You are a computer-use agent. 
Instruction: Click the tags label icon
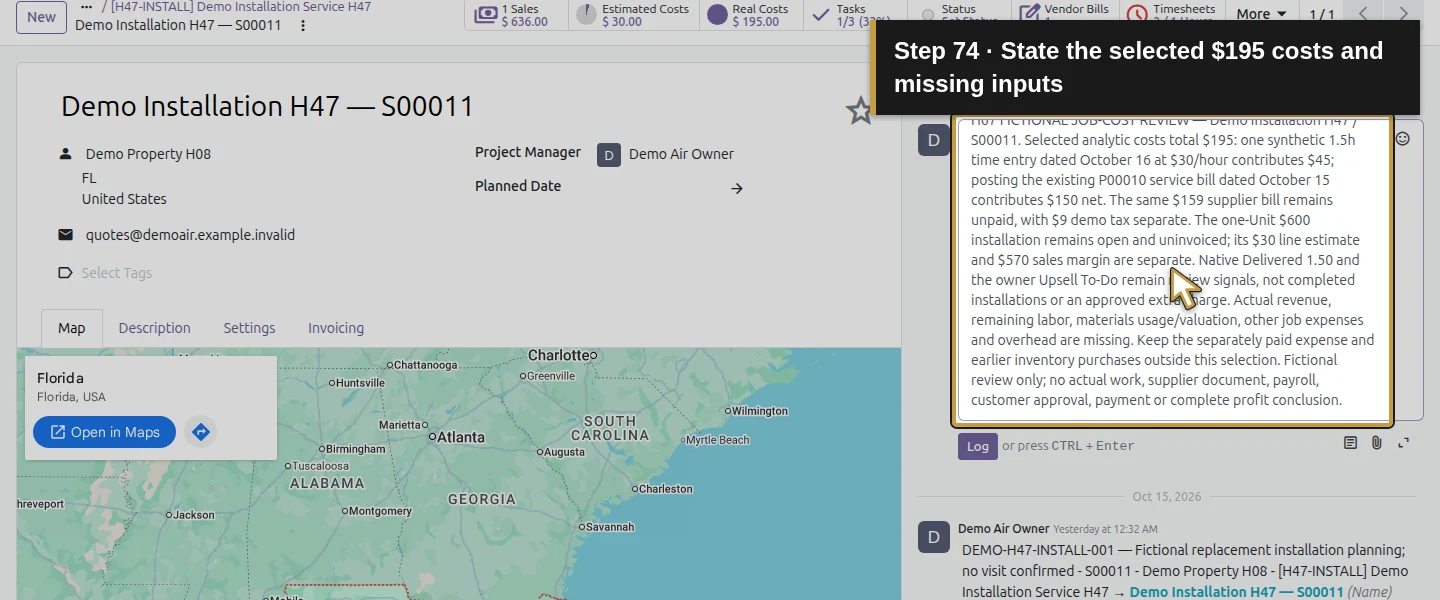click(66, 273)
